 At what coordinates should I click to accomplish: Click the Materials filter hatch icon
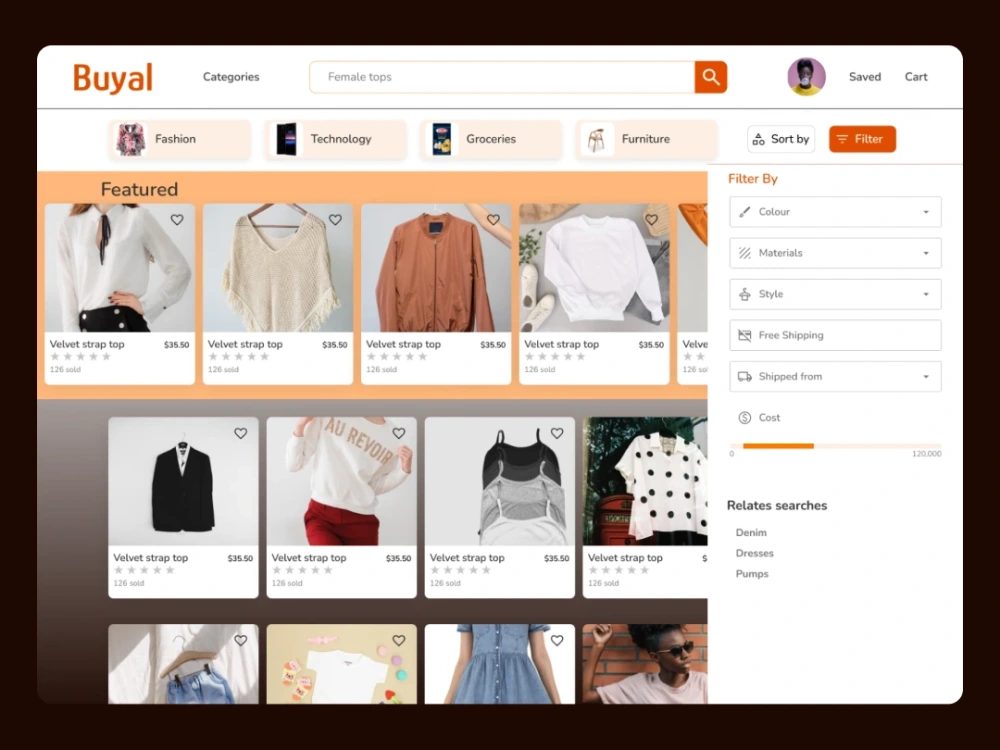click(744, 253)
